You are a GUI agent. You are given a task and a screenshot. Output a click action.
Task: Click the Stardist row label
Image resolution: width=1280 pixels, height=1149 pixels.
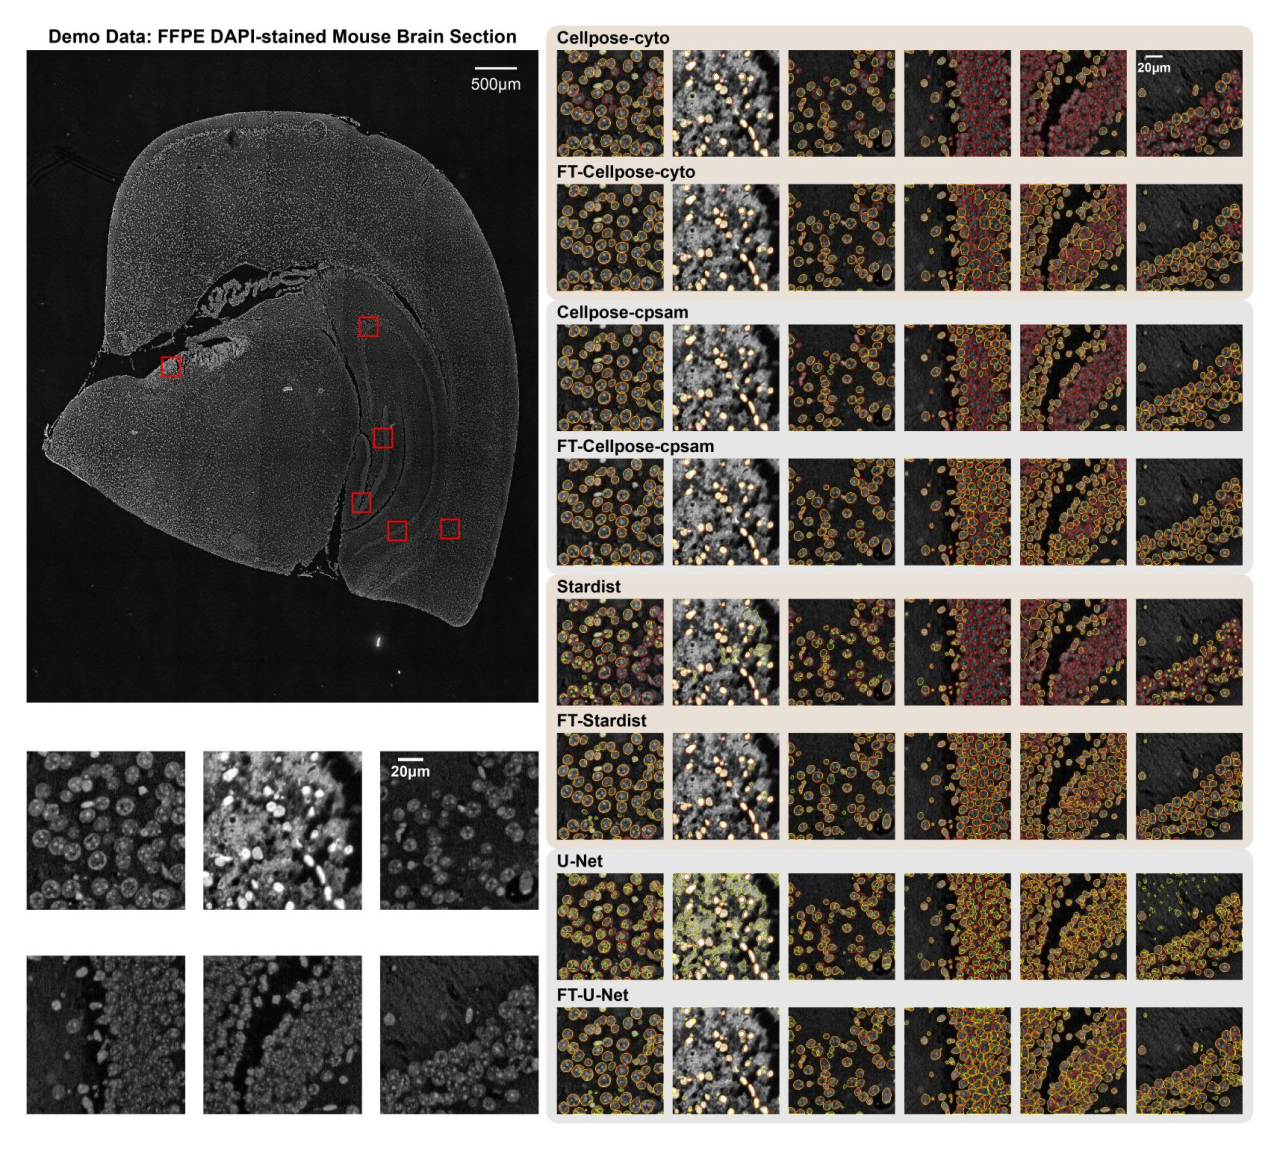(588, 586)
